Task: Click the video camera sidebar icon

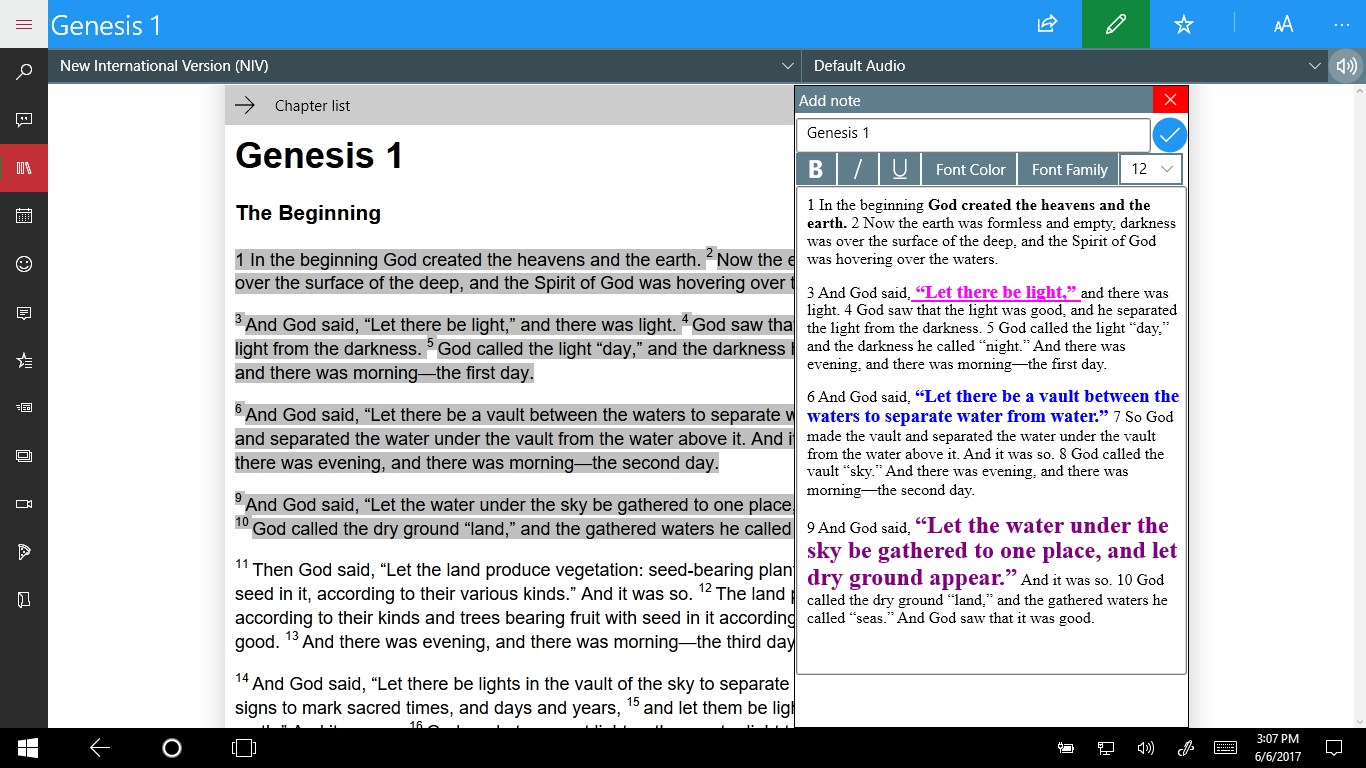Action: (24, 504)
